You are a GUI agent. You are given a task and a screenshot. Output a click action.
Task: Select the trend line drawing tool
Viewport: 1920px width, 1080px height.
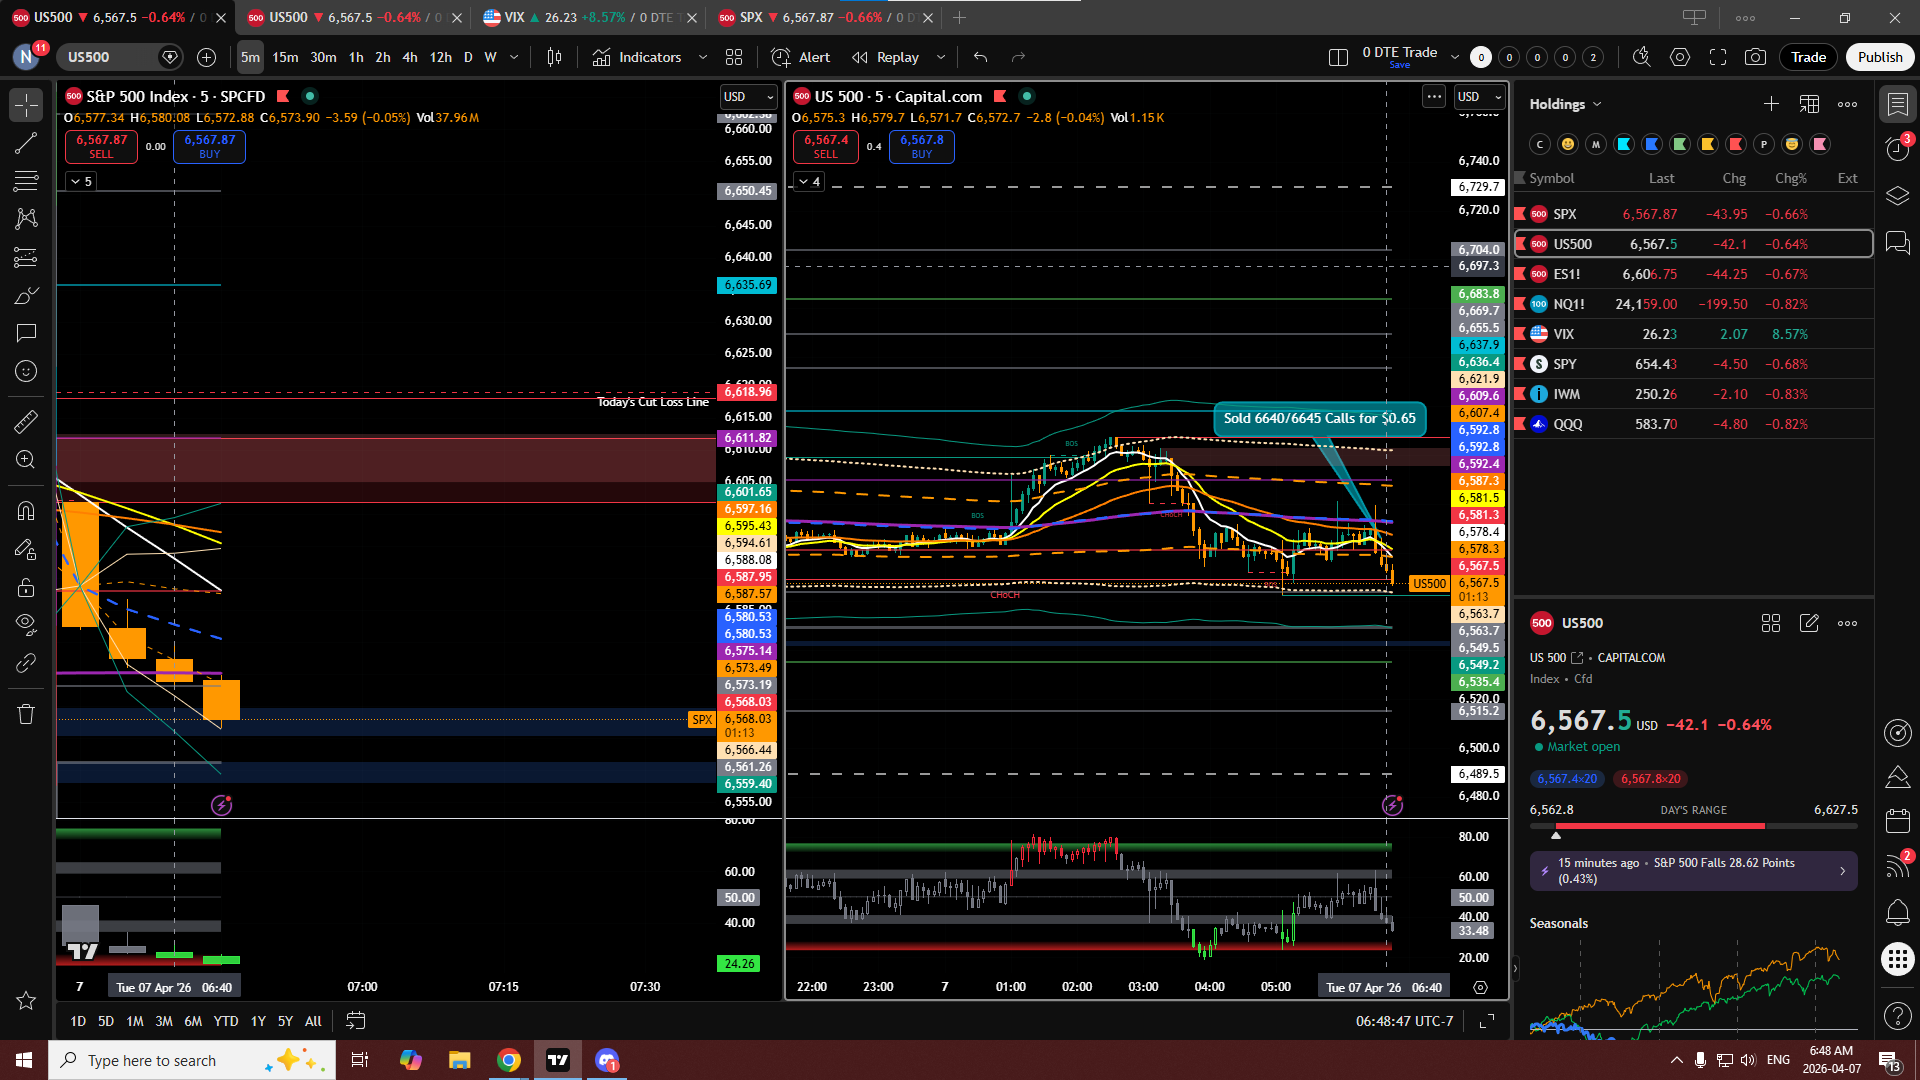point(26,143)
